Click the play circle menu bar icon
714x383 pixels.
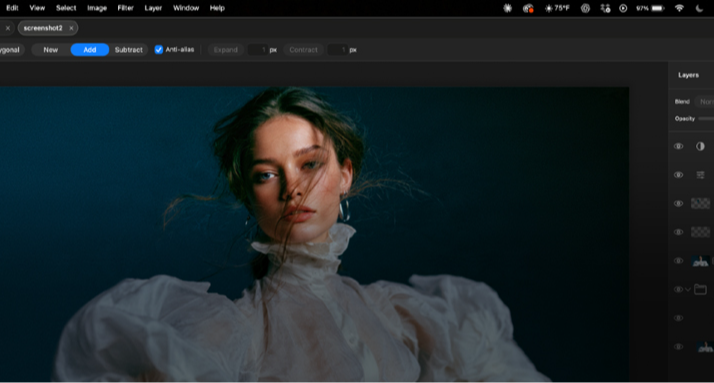tap(623, 8)
